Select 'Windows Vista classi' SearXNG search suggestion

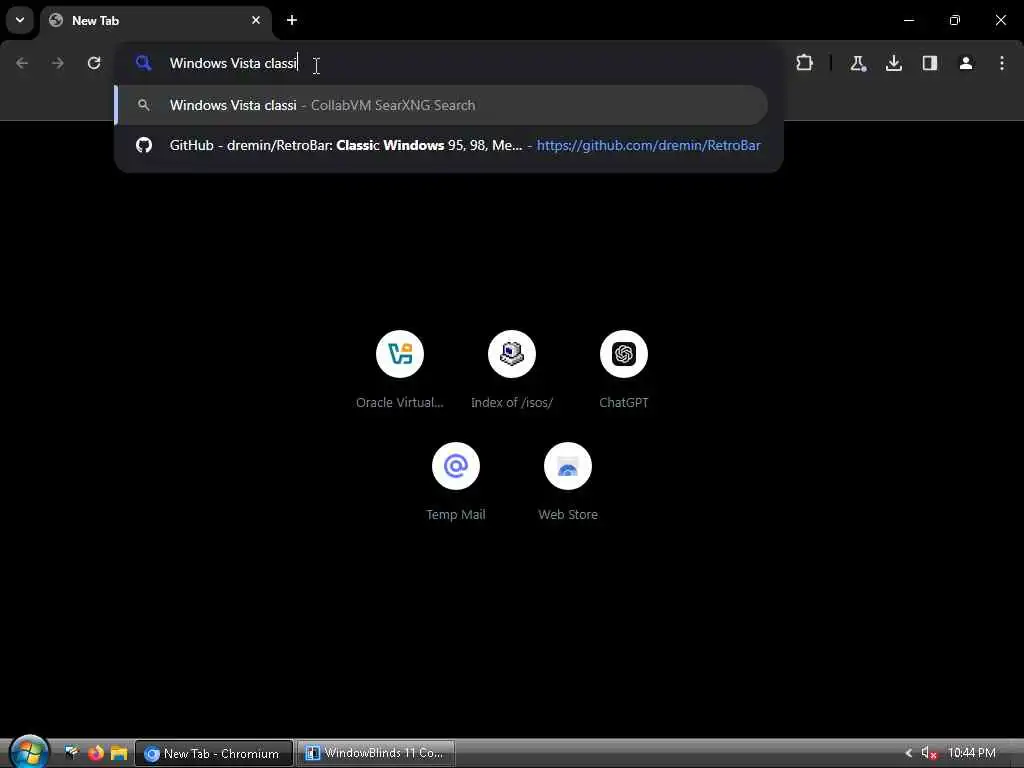[441, 105]
